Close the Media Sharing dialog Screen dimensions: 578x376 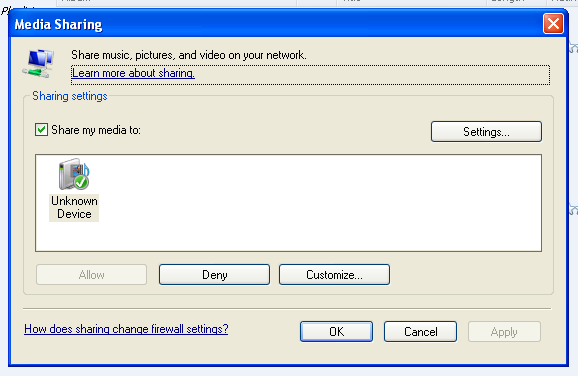tap(553, 24)
